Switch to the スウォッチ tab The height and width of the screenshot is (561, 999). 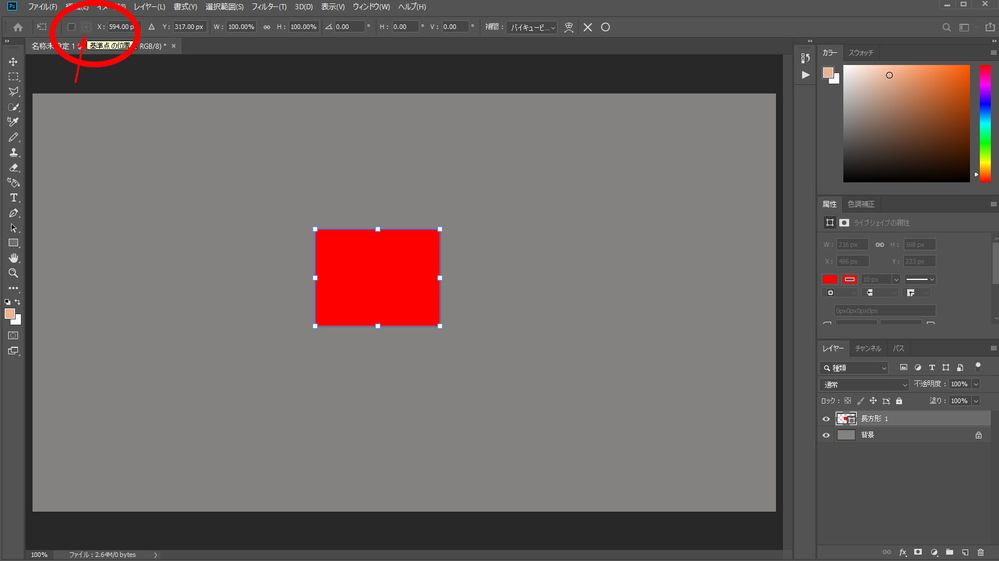click(x=861, y=53)
